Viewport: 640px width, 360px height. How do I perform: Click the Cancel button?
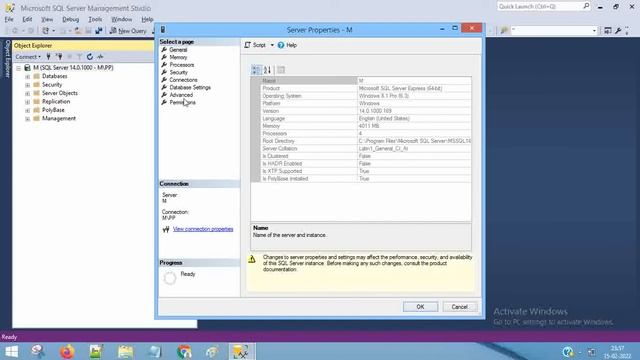pyautogui.click(x=460, y=307)
